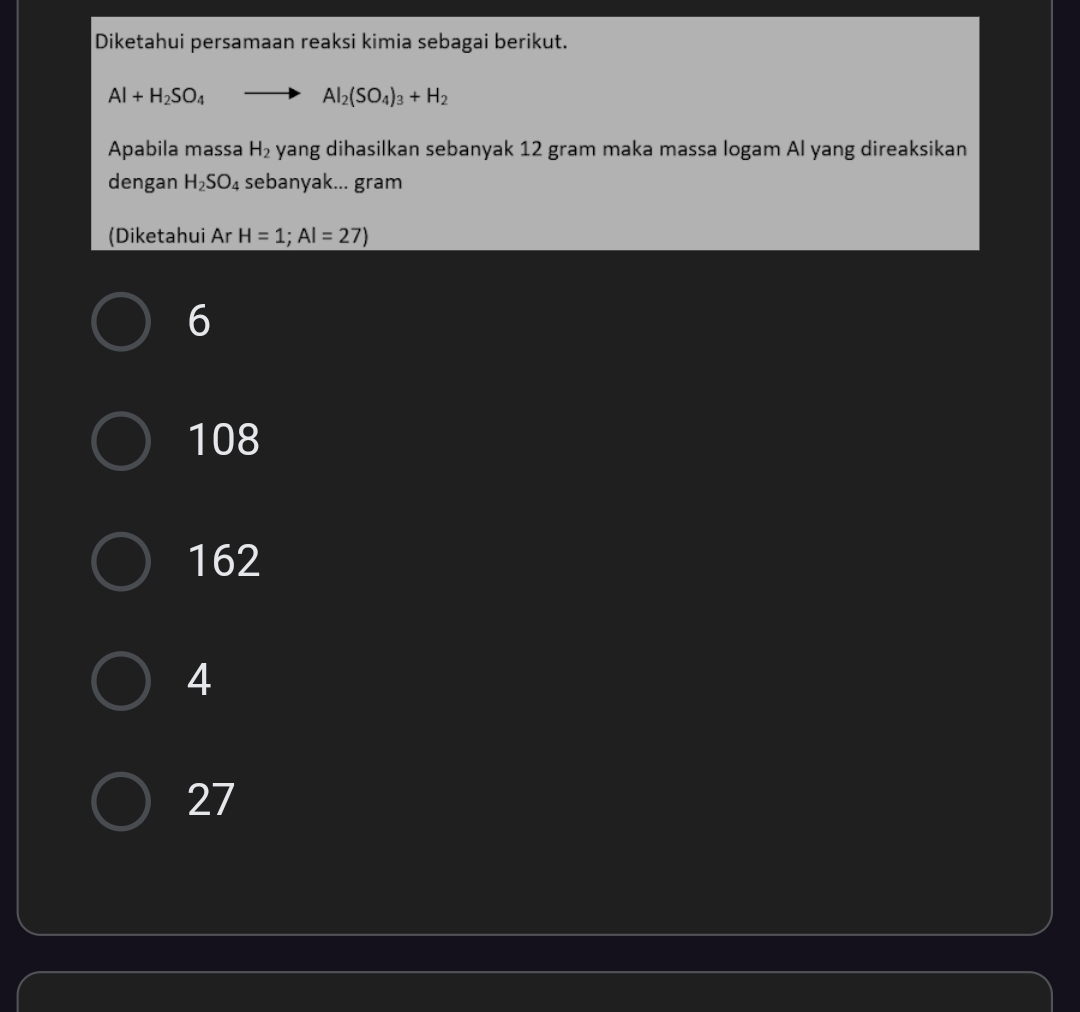
Task: Click the answer label text 4
Action: click(x=199, y=680)
